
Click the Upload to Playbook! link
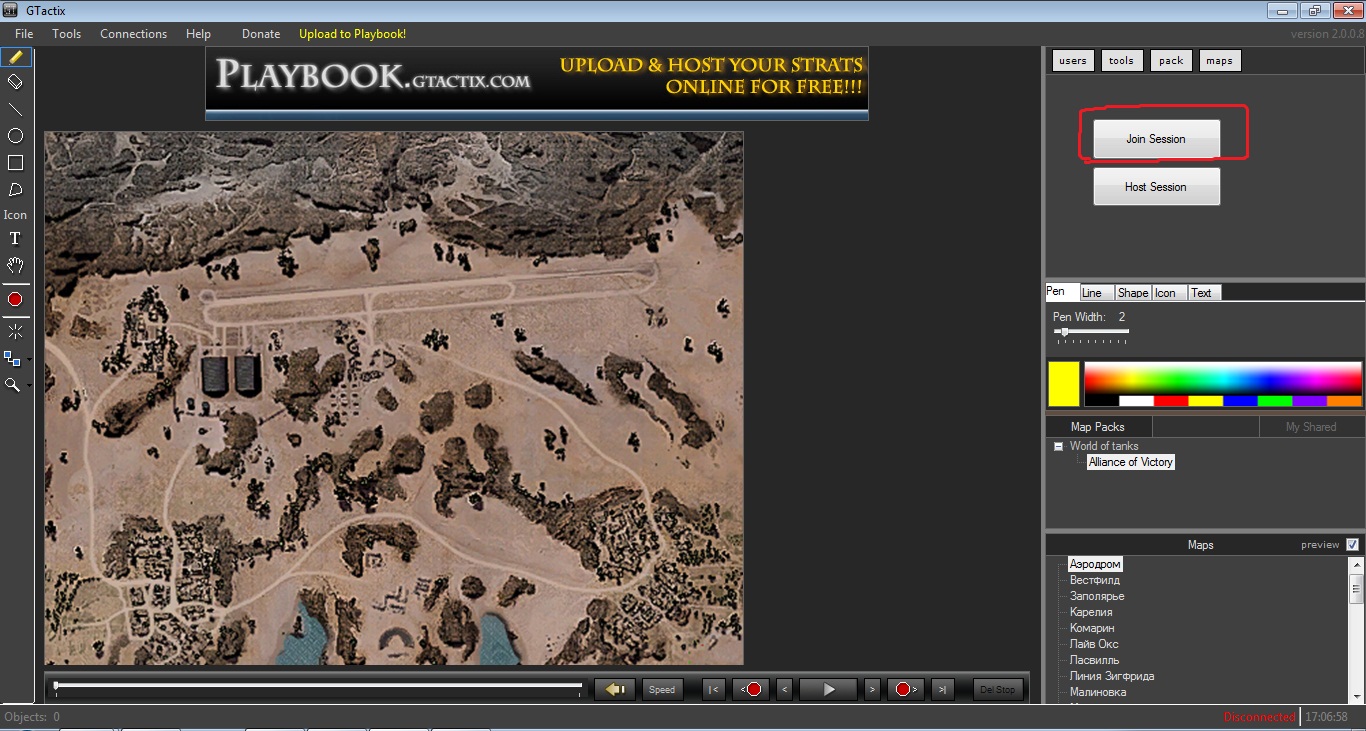pos(352,34)
